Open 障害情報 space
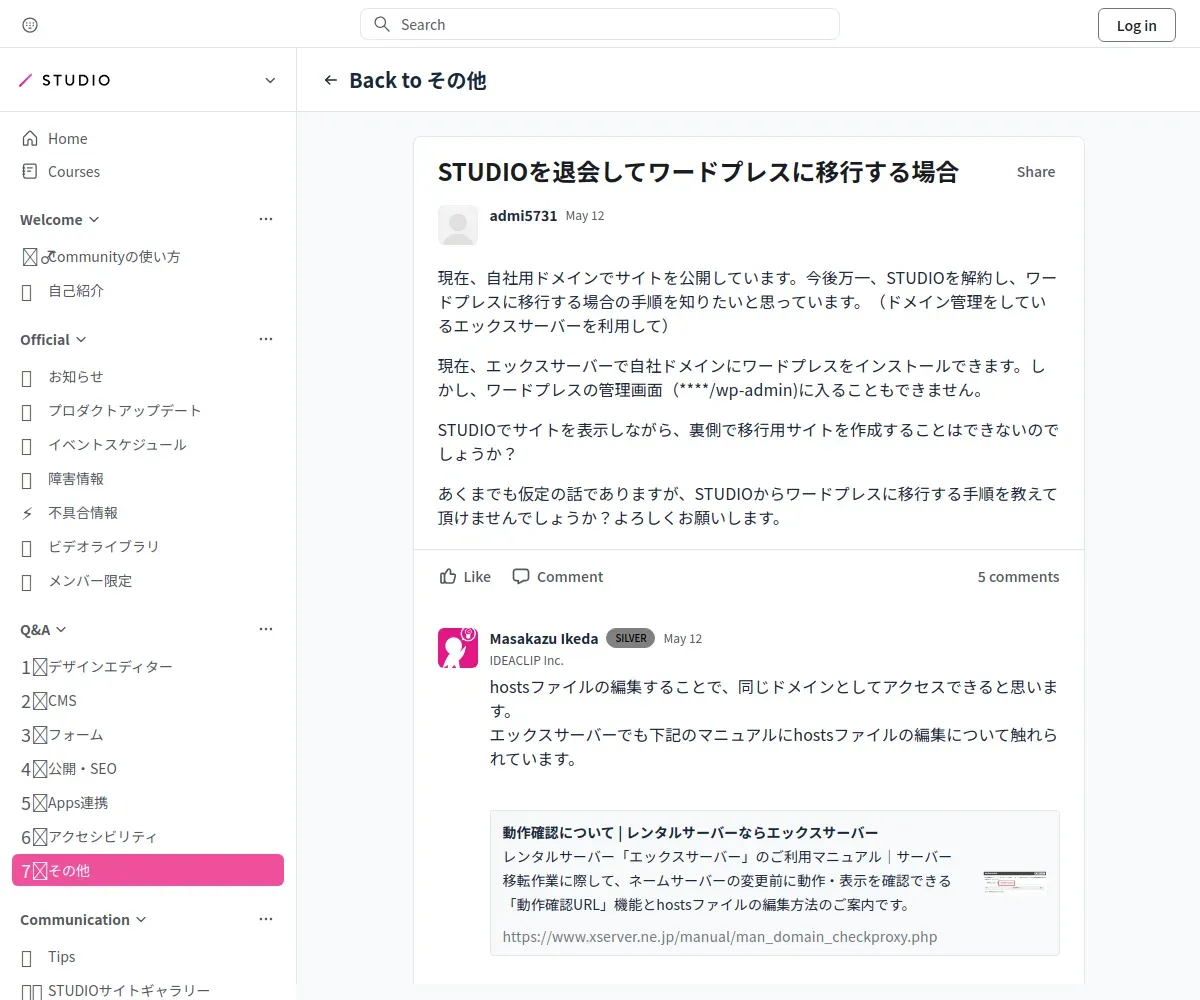Screen dimensions: 1200x1000 click(148, 478)
